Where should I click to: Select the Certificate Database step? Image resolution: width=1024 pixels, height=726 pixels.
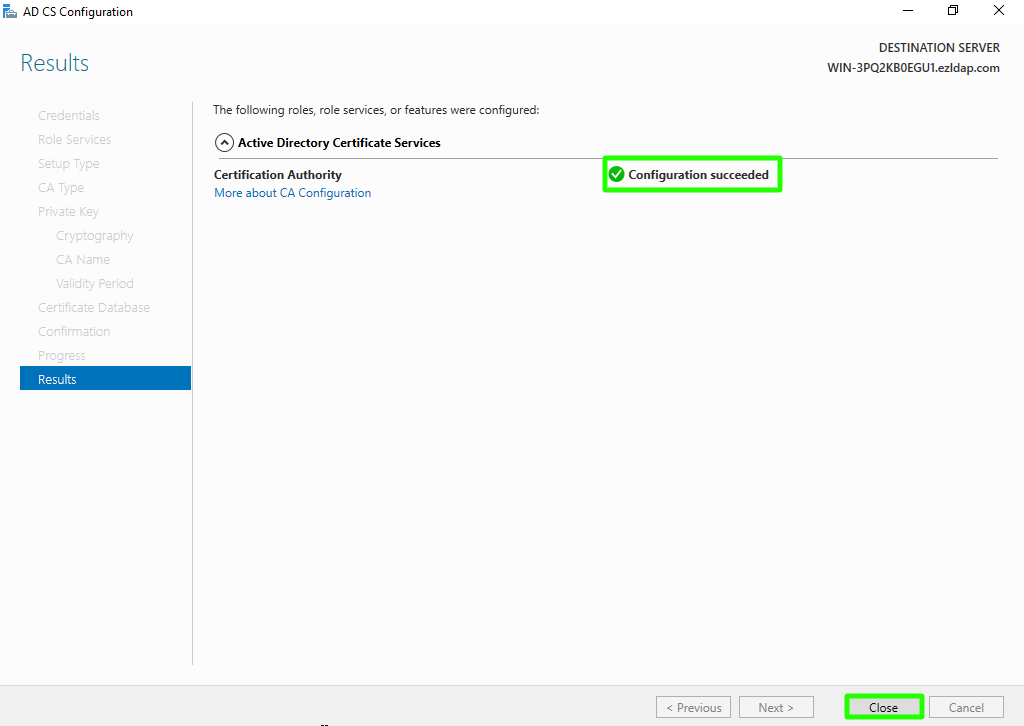(x=94, y=308)
